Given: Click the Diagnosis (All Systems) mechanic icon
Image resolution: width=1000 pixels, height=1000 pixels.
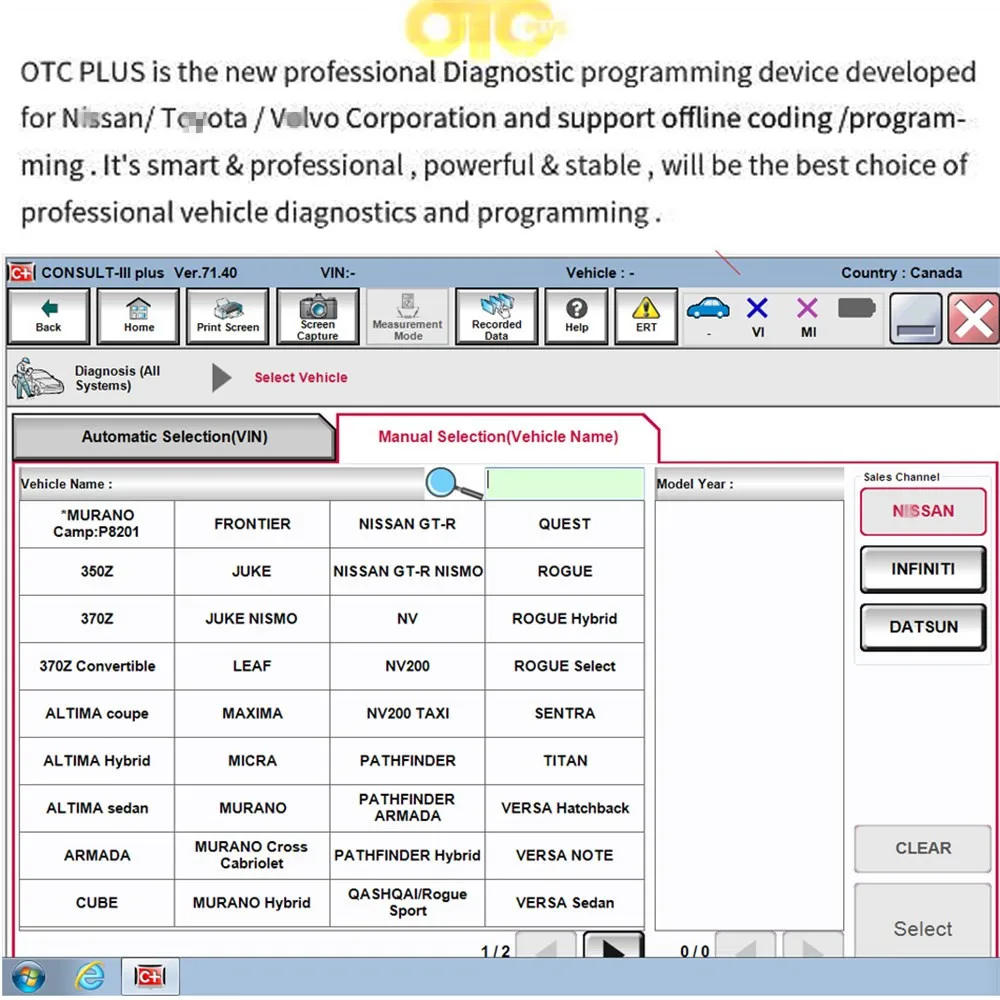Looking at the screenshot, I should [x=37, y=378].
